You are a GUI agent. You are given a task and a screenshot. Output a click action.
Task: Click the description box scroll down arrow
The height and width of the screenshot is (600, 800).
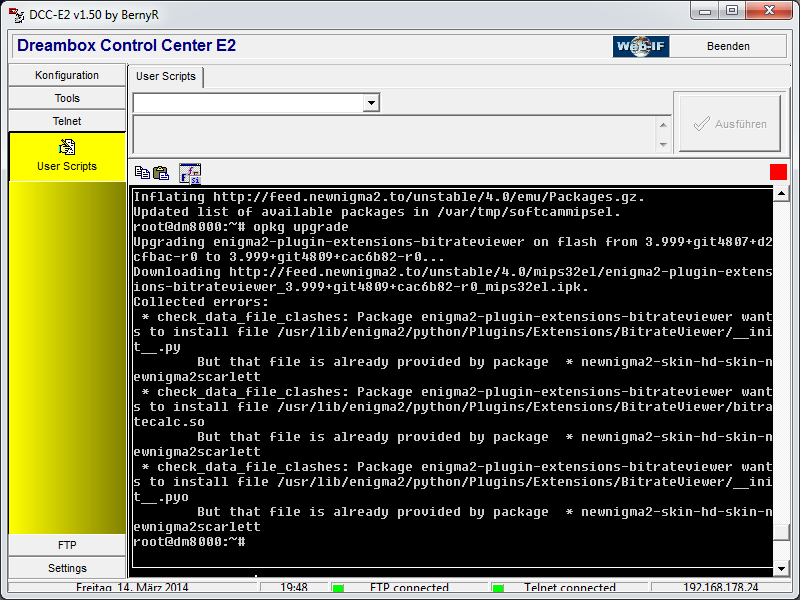point(663,144)
